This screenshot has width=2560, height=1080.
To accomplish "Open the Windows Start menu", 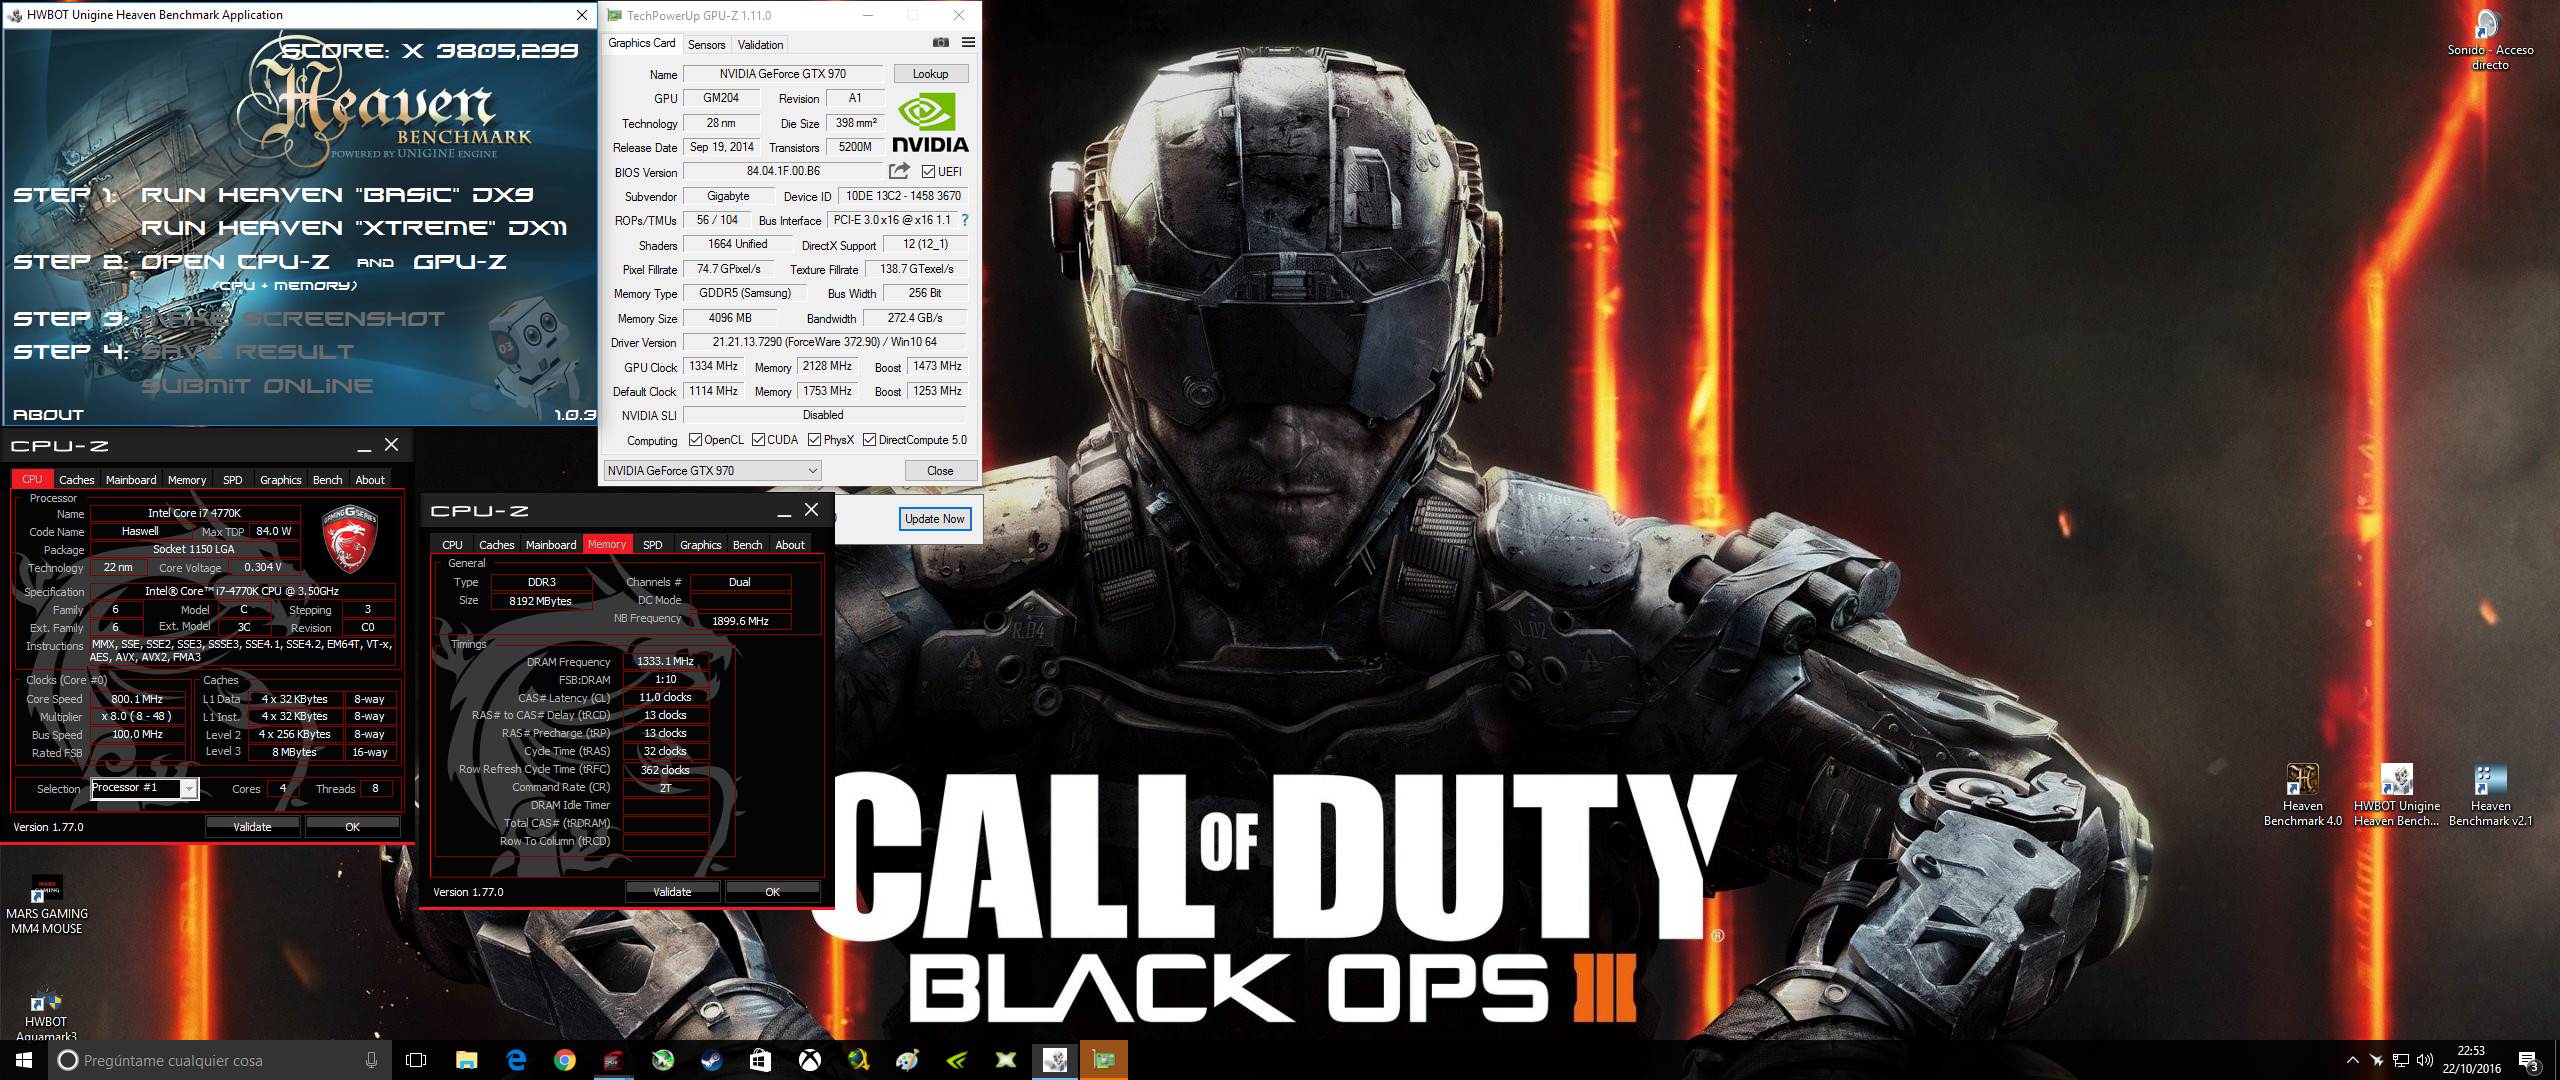I will point(24,1060).
